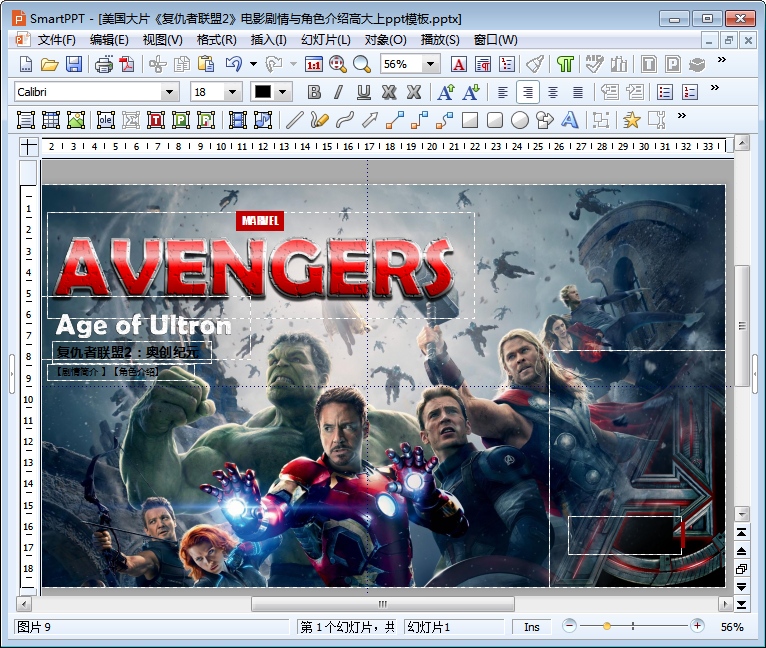Insert an OLE object frame
The height and width of the screenshot is (648, 766).
pyautogui.click(x=106, y=120)
